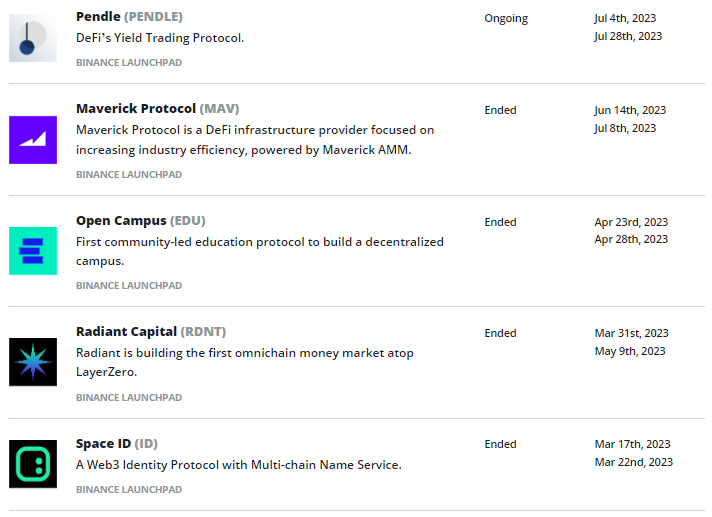
Task: Click the DeFi's Yield Trading Protocol description
Action: click(x=160, y=38)
